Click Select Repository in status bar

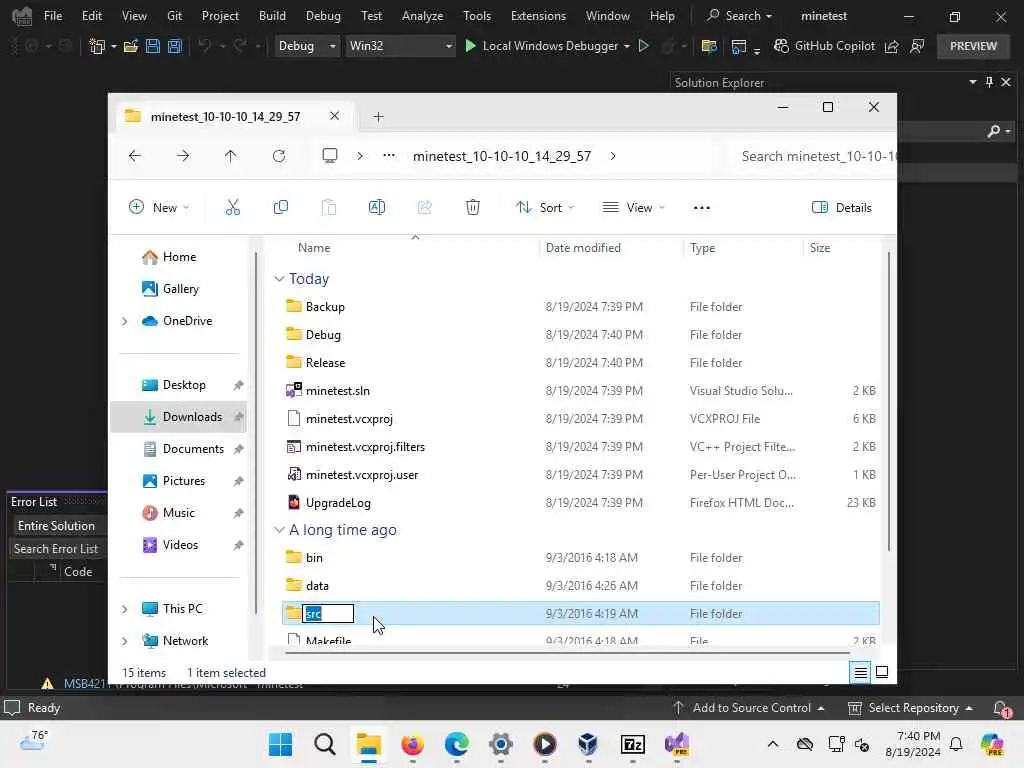tap(910, 708)
